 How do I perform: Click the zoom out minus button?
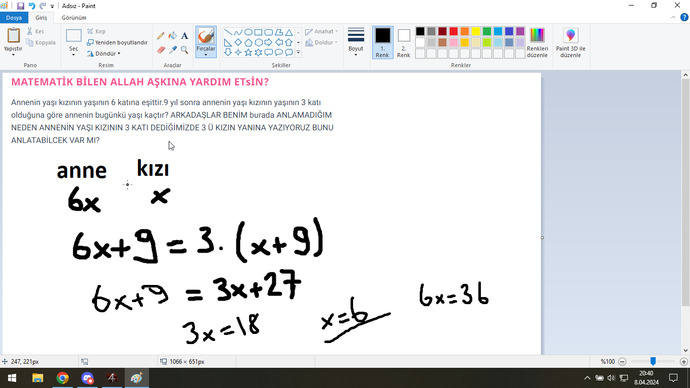[622, 362]
